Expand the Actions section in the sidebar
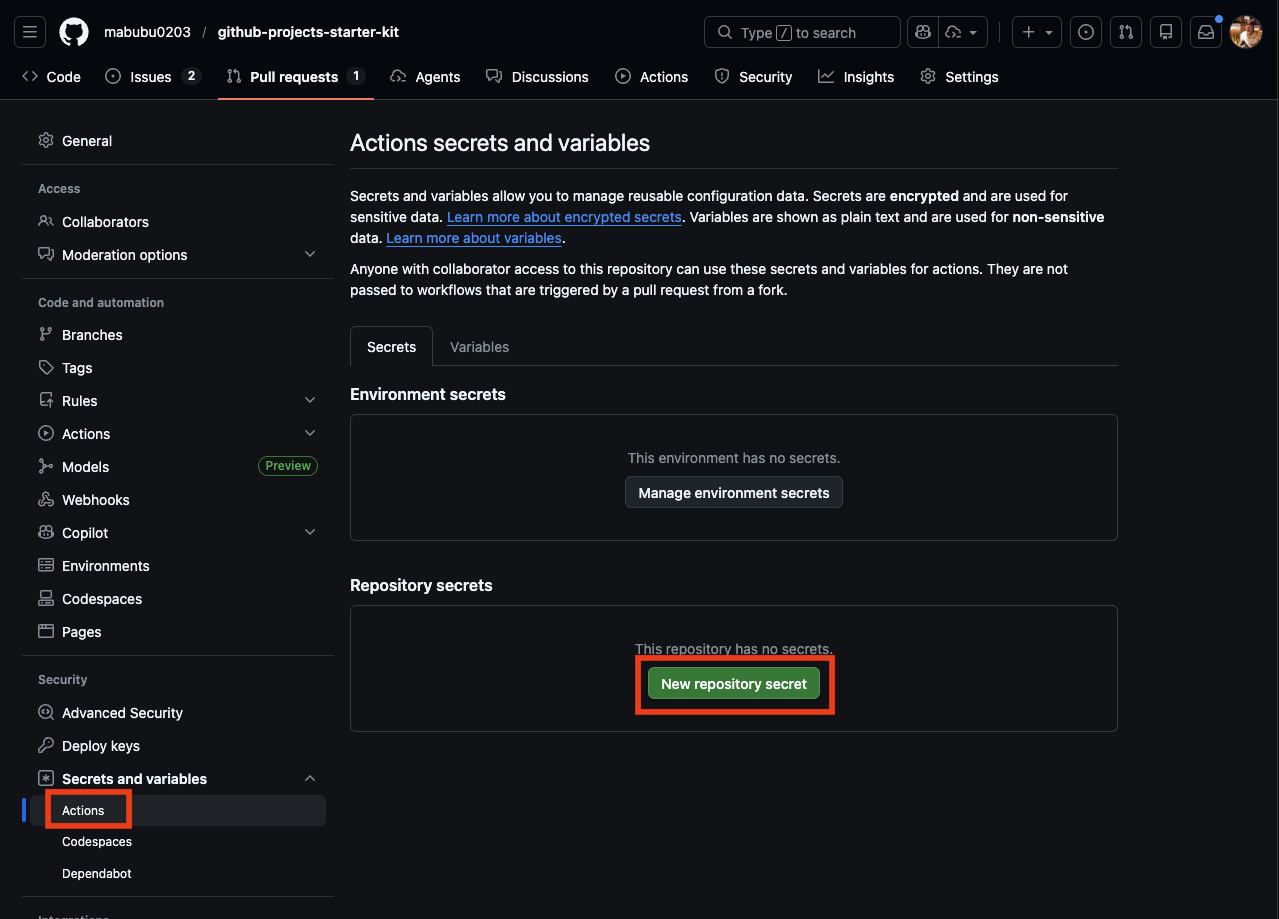 (x=310, y=434)
